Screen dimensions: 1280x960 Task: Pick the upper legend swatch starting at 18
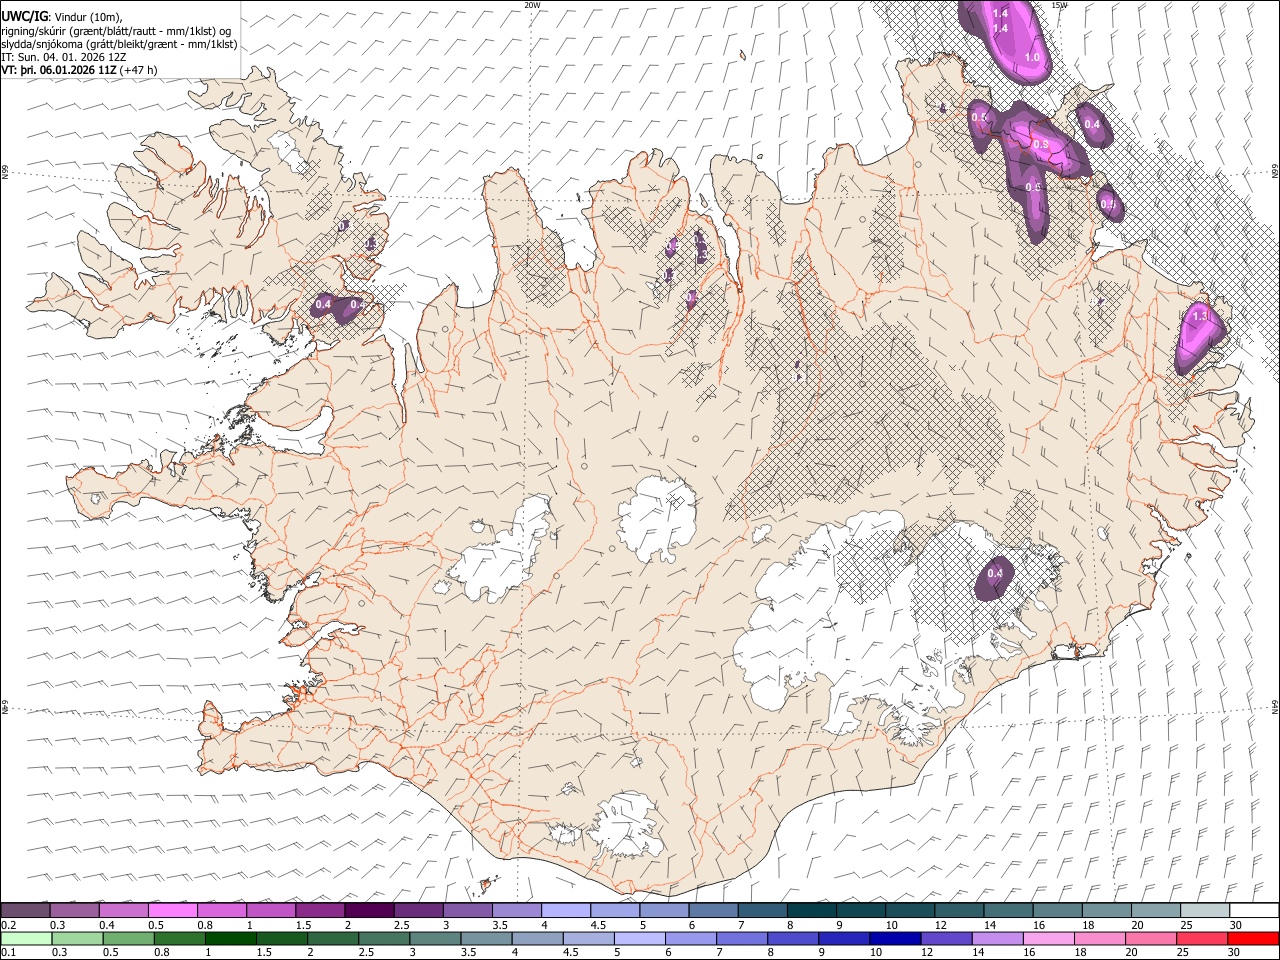(x=1107, y=910)
